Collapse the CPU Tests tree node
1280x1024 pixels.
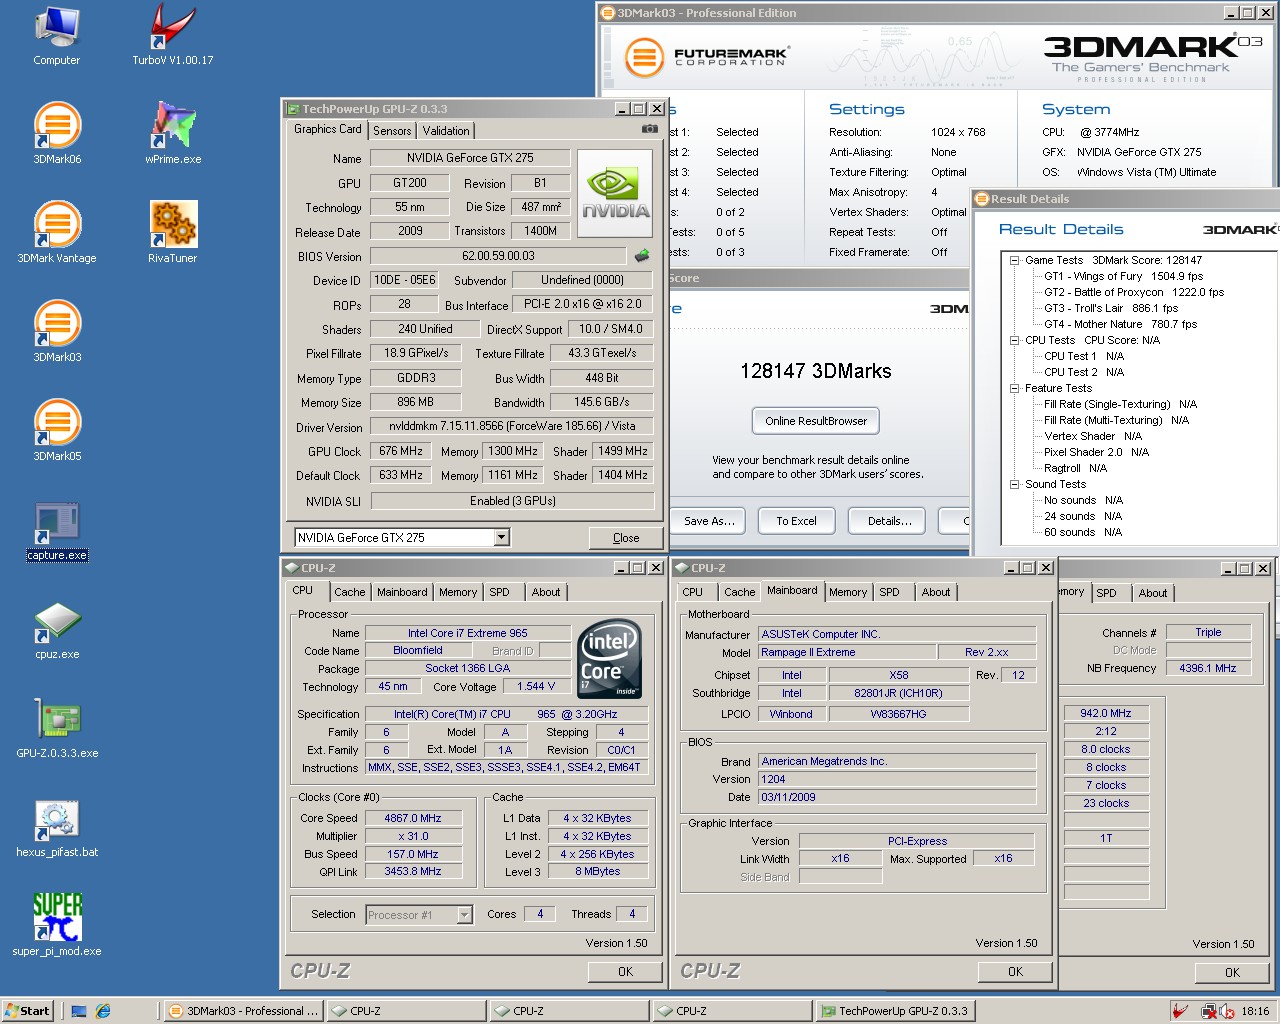[x=1014, y=340]
